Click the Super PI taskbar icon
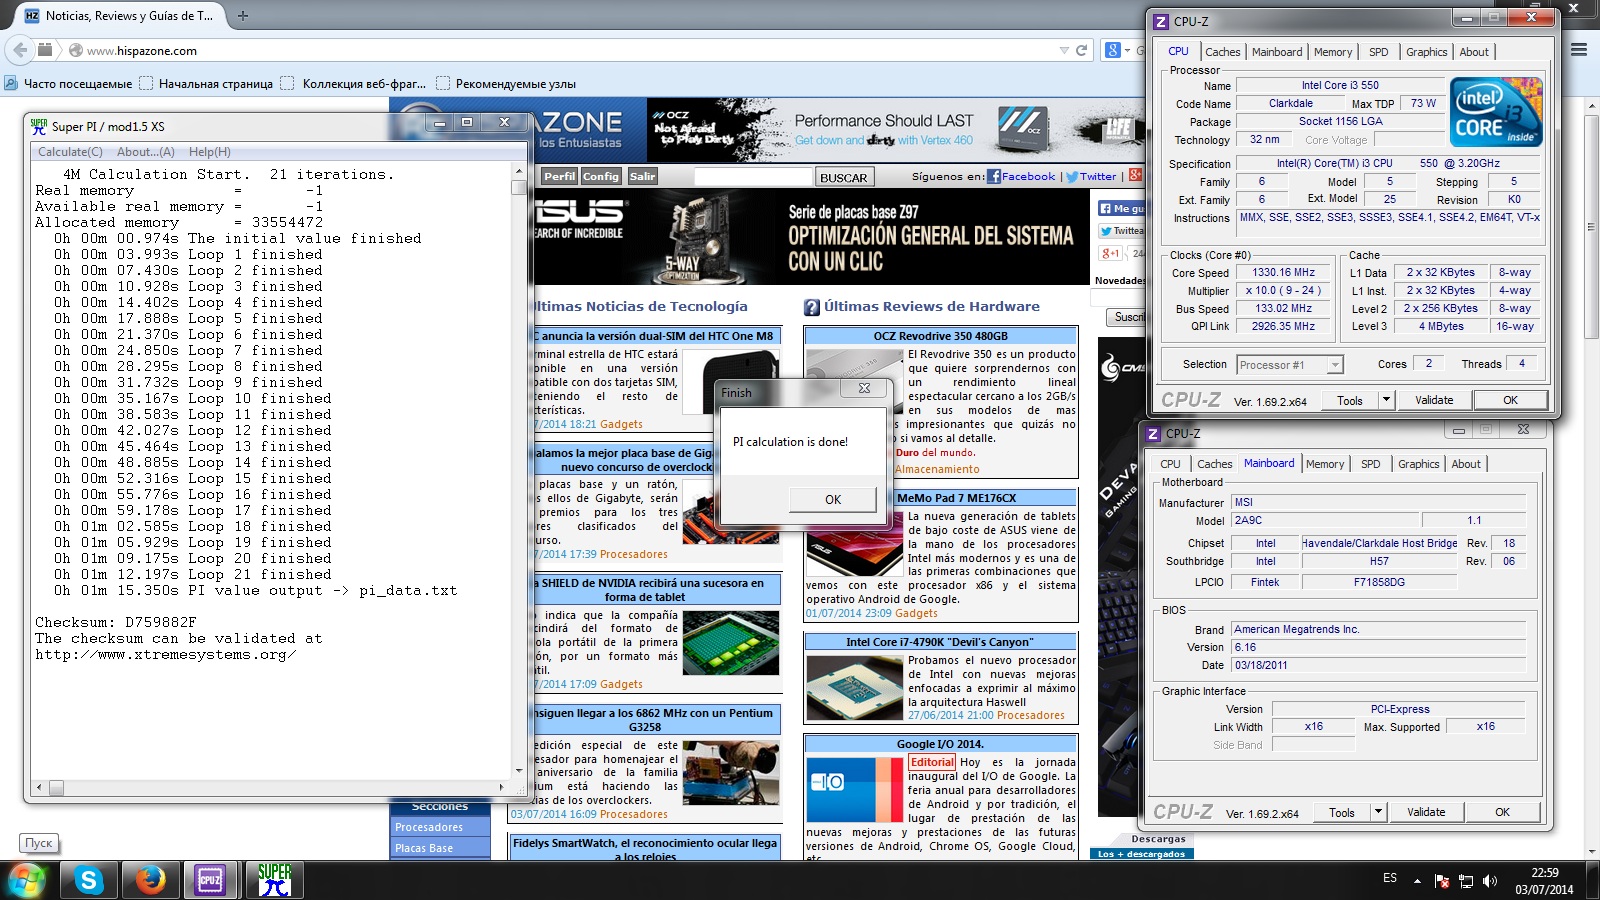This screenshot has height=900, width=1600. [273, 880]
